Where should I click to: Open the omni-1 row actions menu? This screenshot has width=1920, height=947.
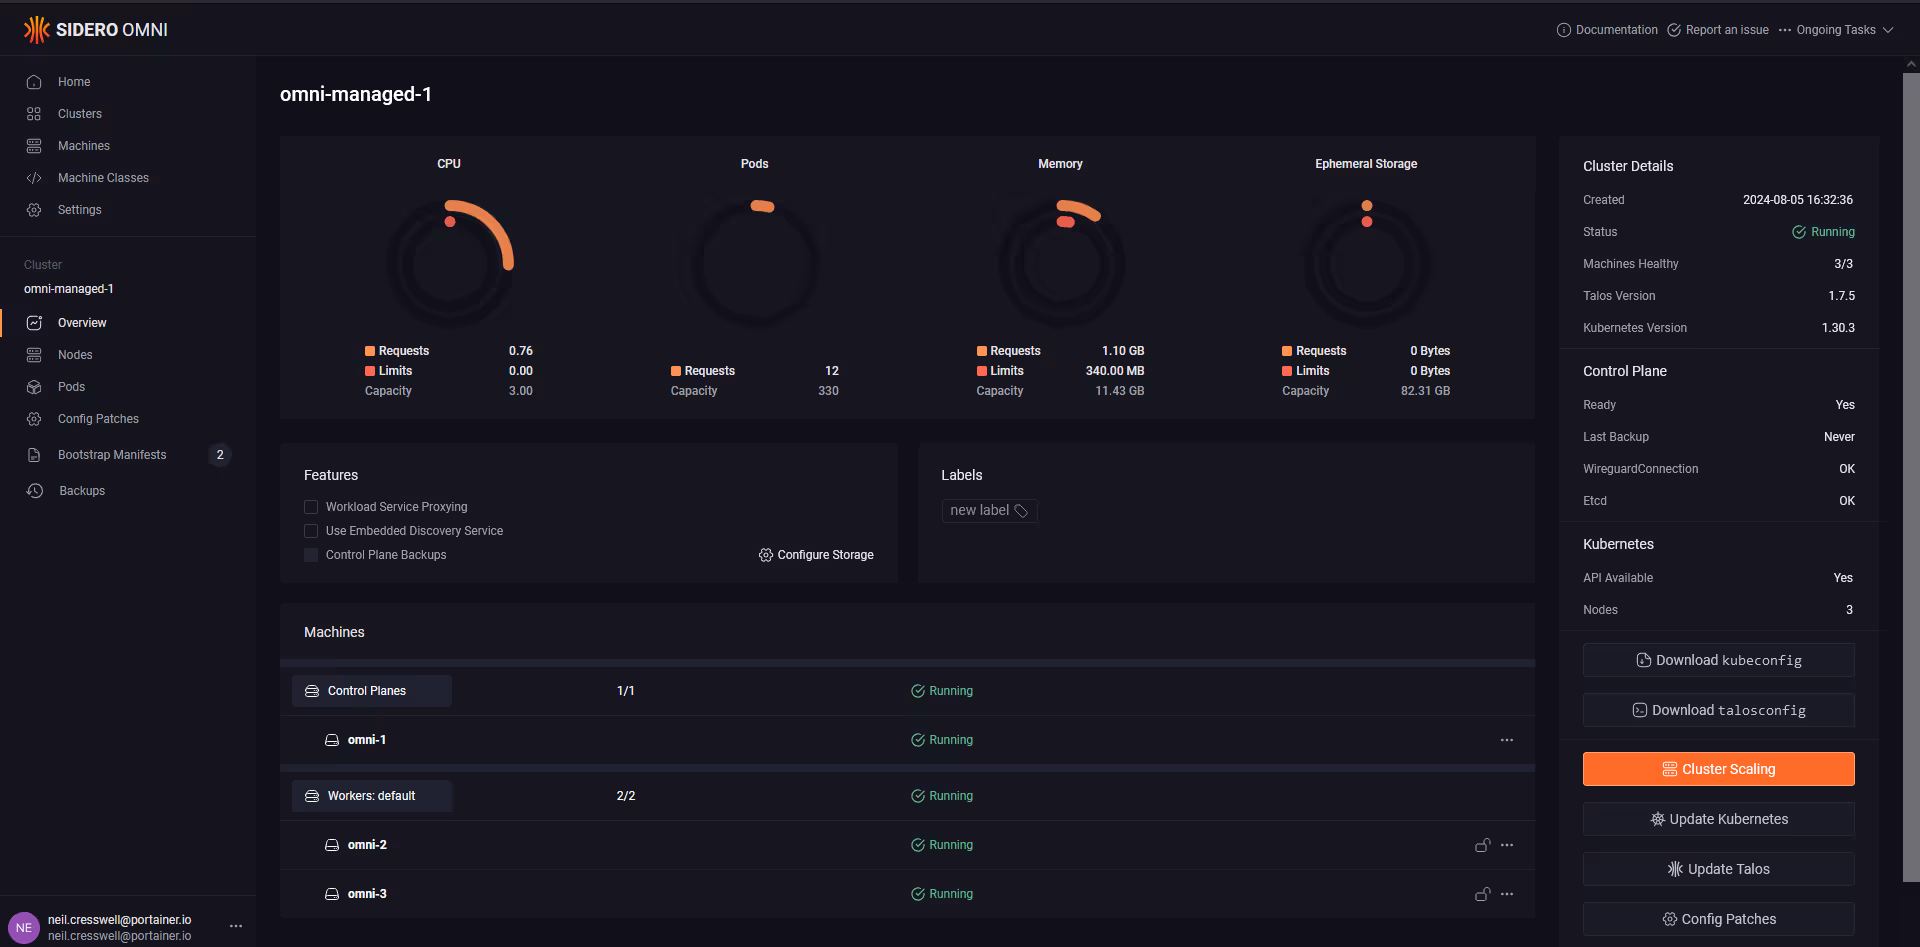pos(1507,740)
